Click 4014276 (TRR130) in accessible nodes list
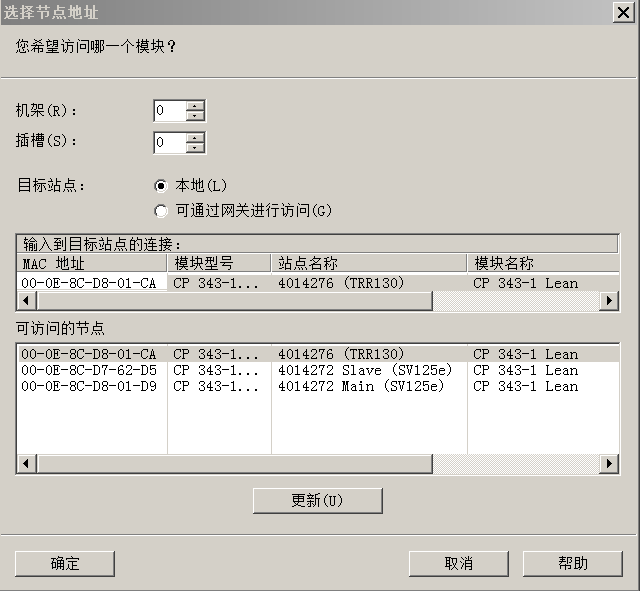 coord(341,354)
